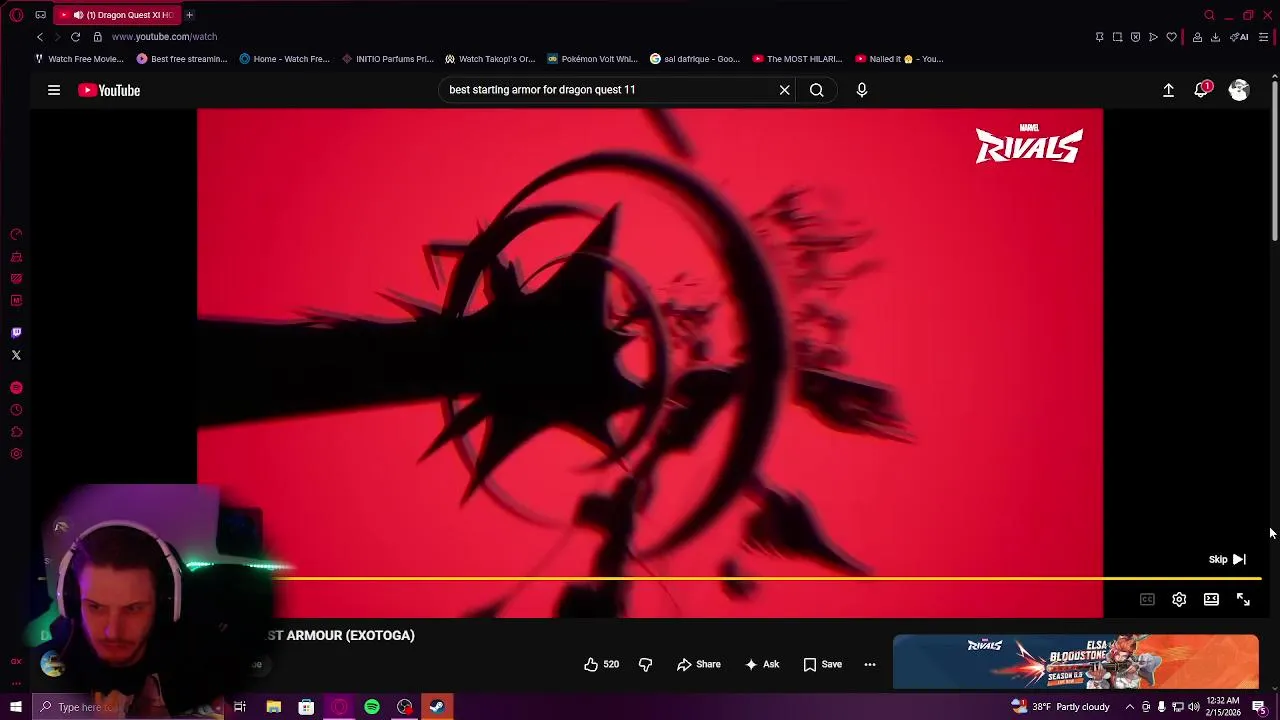Toggle closed captions on the player

(1147, 600)
